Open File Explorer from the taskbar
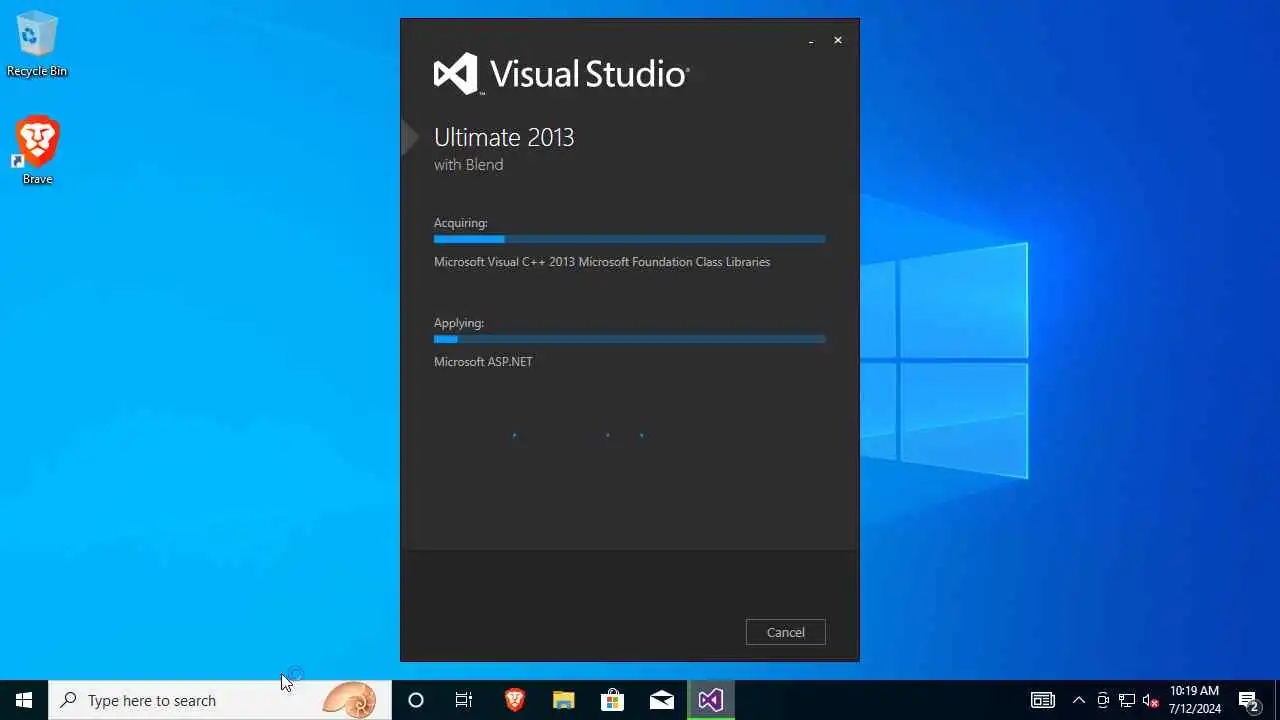 click(564, 700)
